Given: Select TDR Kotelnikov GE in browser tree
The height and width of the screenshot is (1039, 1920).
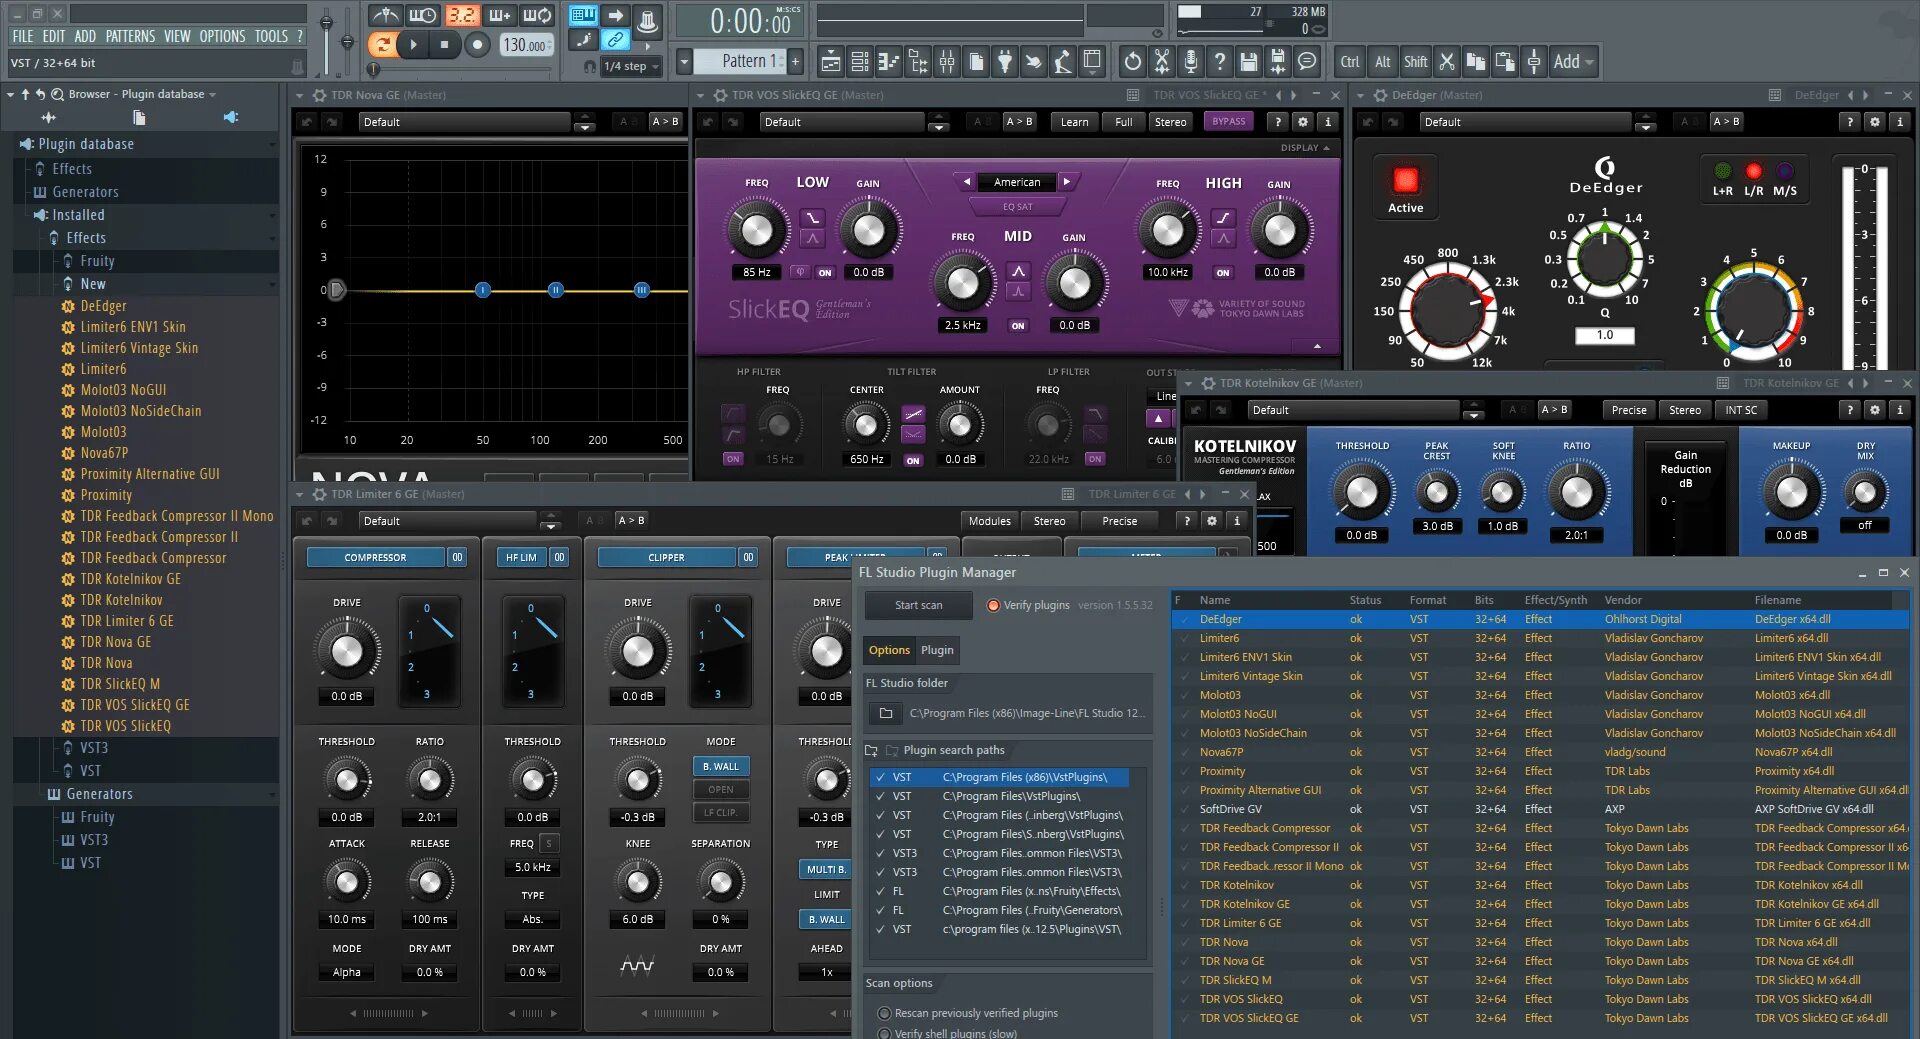Looking at the screenshot, I should [x=130, y=579].
